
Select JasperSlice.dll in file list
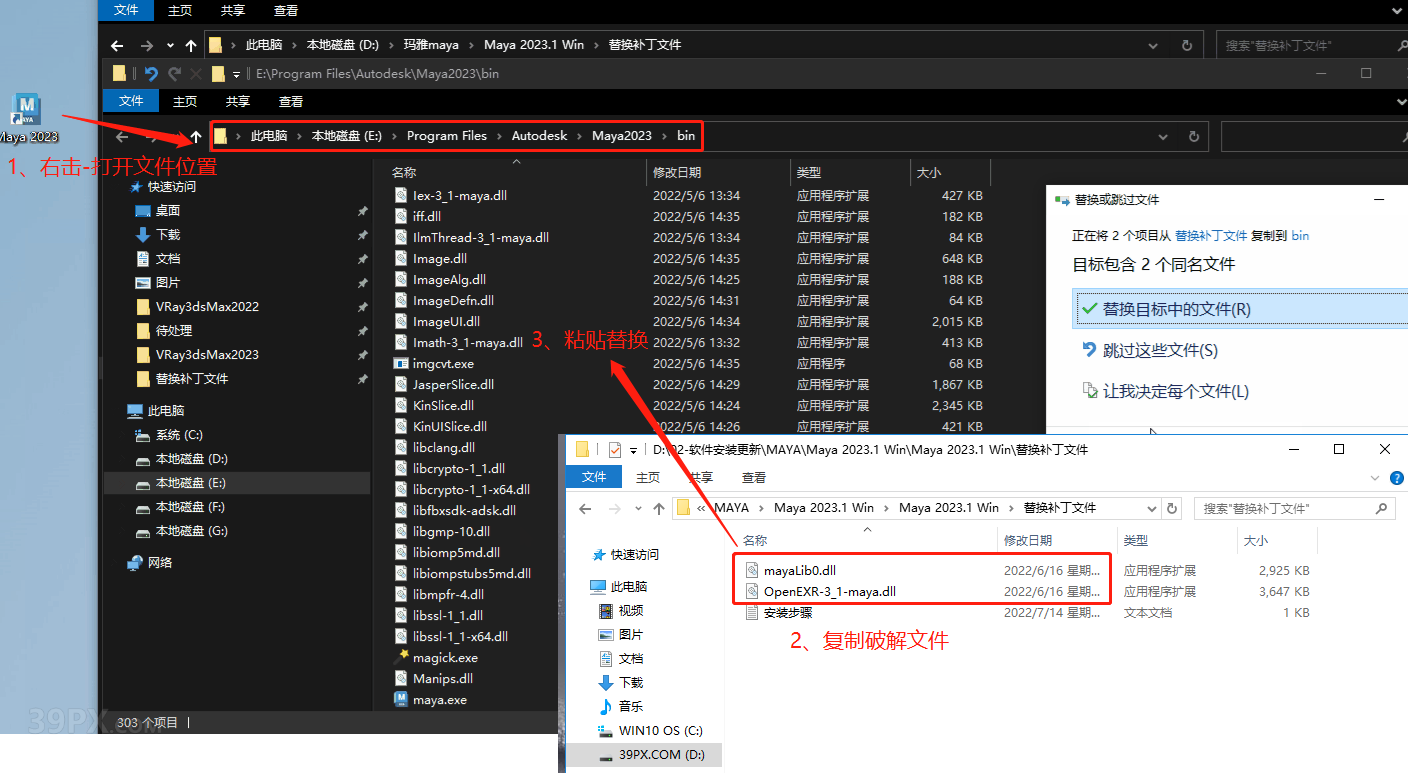click(x=690, y=385)
